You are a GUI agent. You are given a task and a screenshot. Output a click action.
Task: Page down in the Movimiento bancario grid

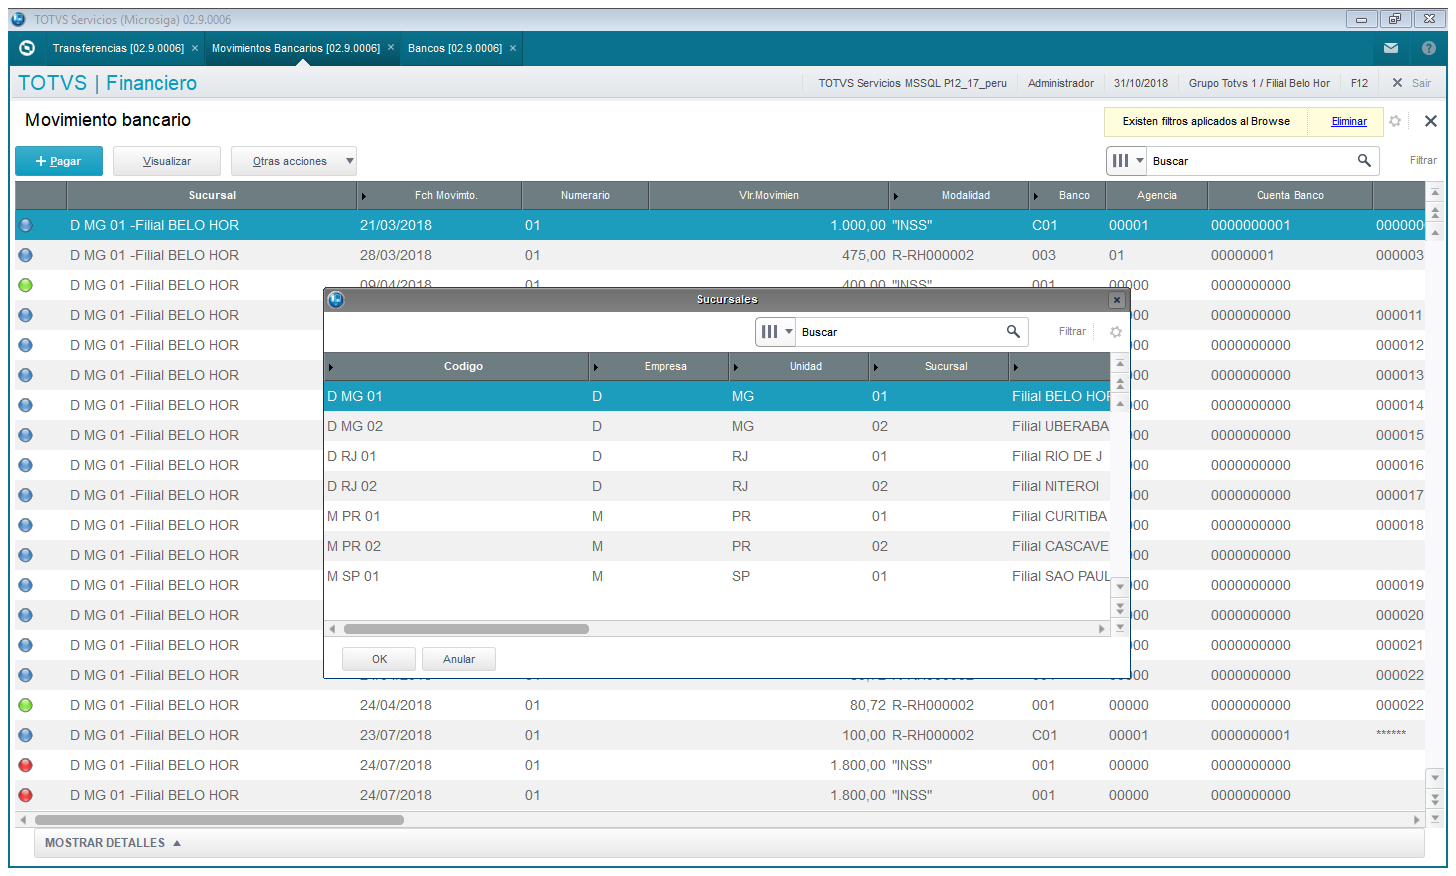(1435, 798)
